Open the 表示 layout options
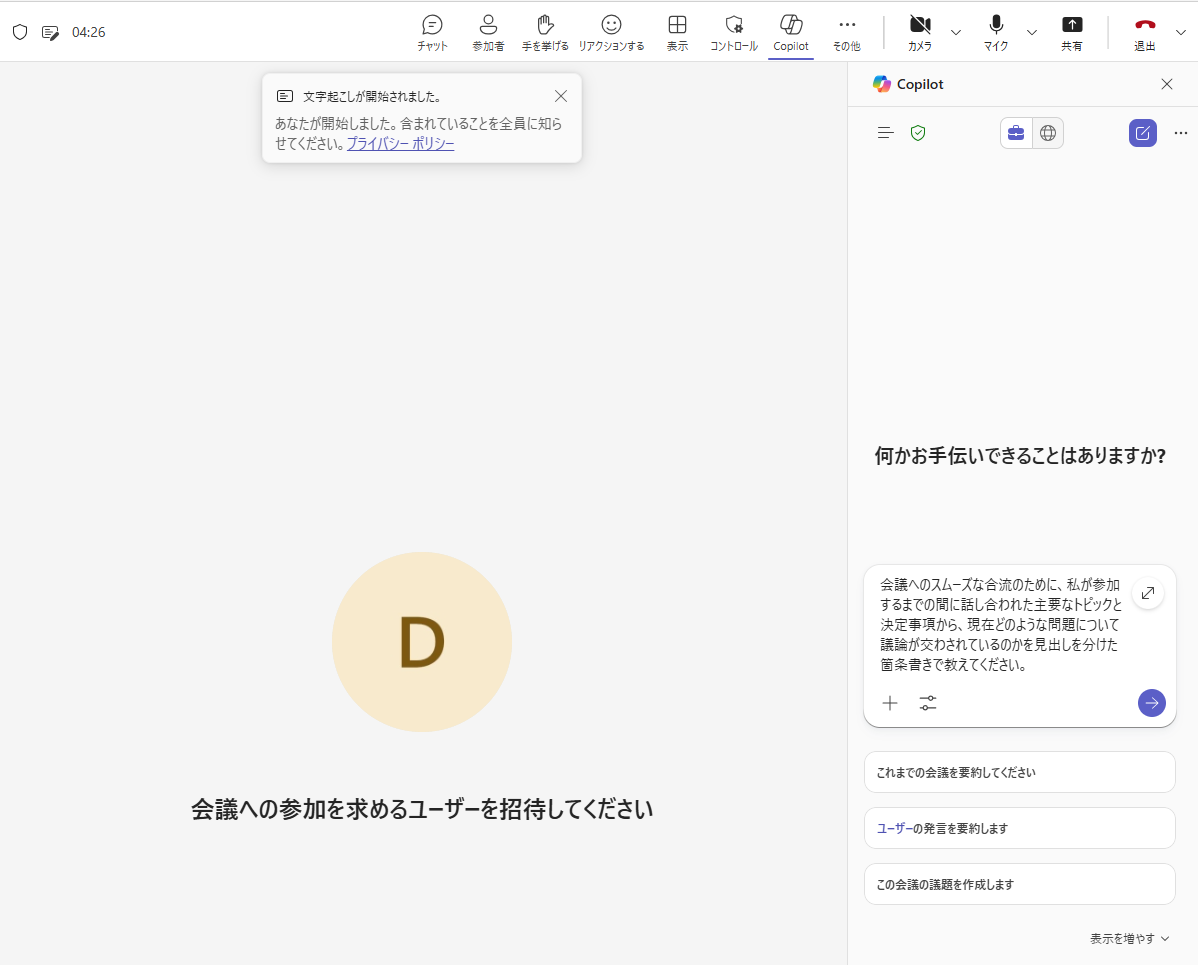1198x965 pixels. click(677, 32)
